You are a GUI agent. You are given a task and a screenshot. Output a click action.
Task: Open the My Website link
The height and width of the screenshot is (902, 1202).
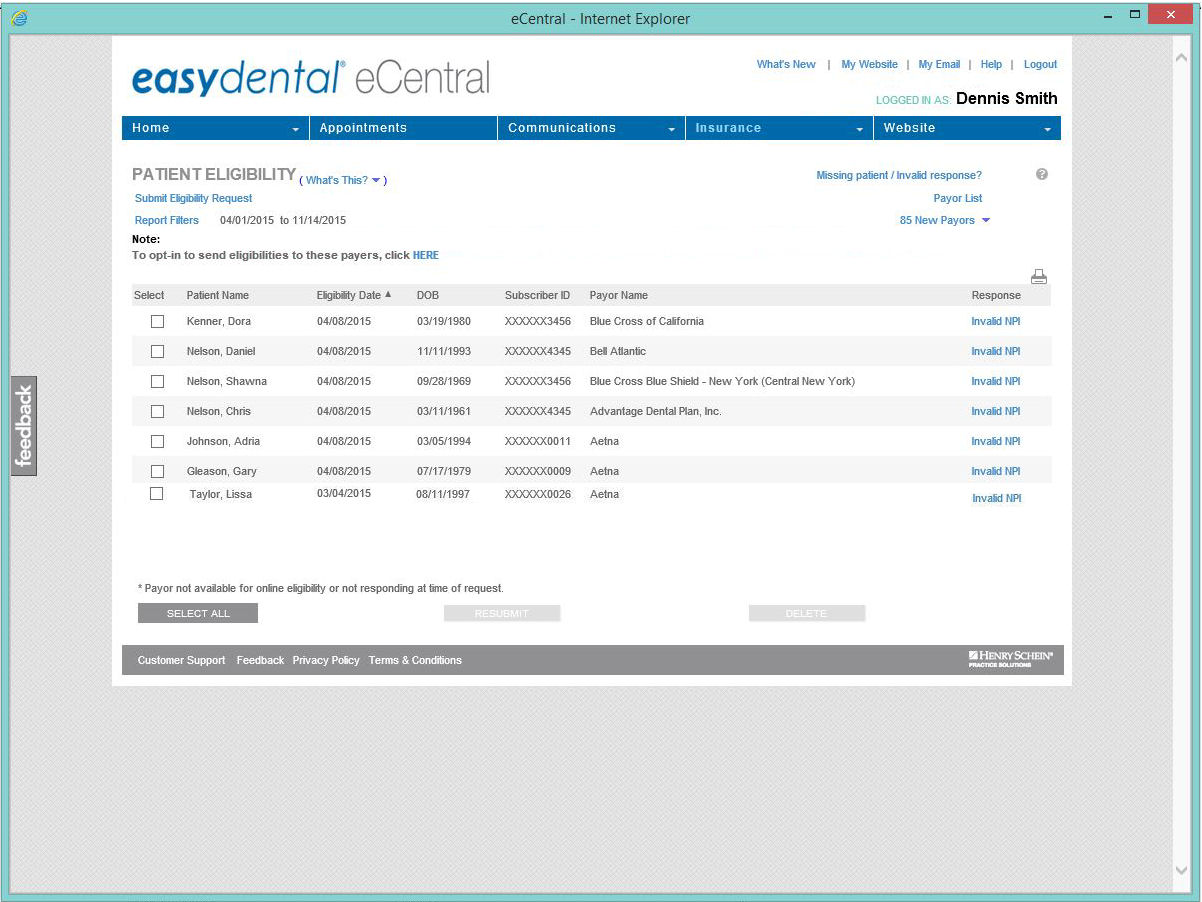(x=869, y=64)
